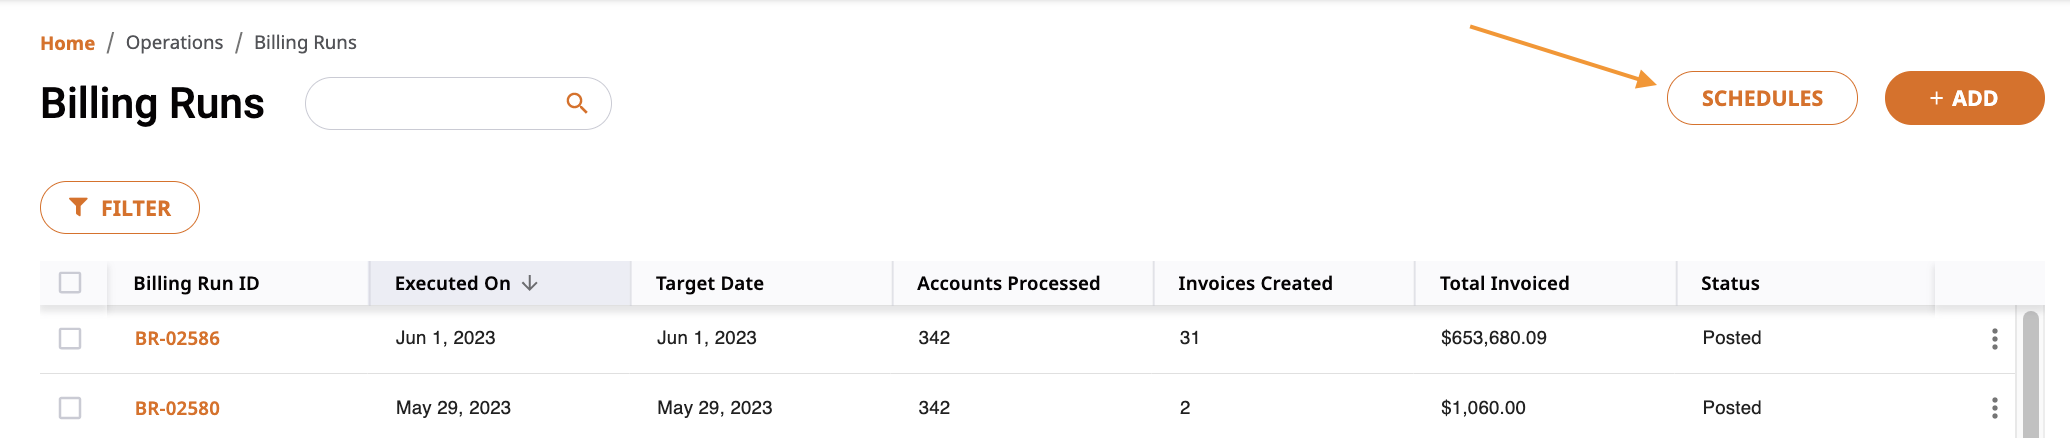Click the search magnifier icon

pos(576,103)
